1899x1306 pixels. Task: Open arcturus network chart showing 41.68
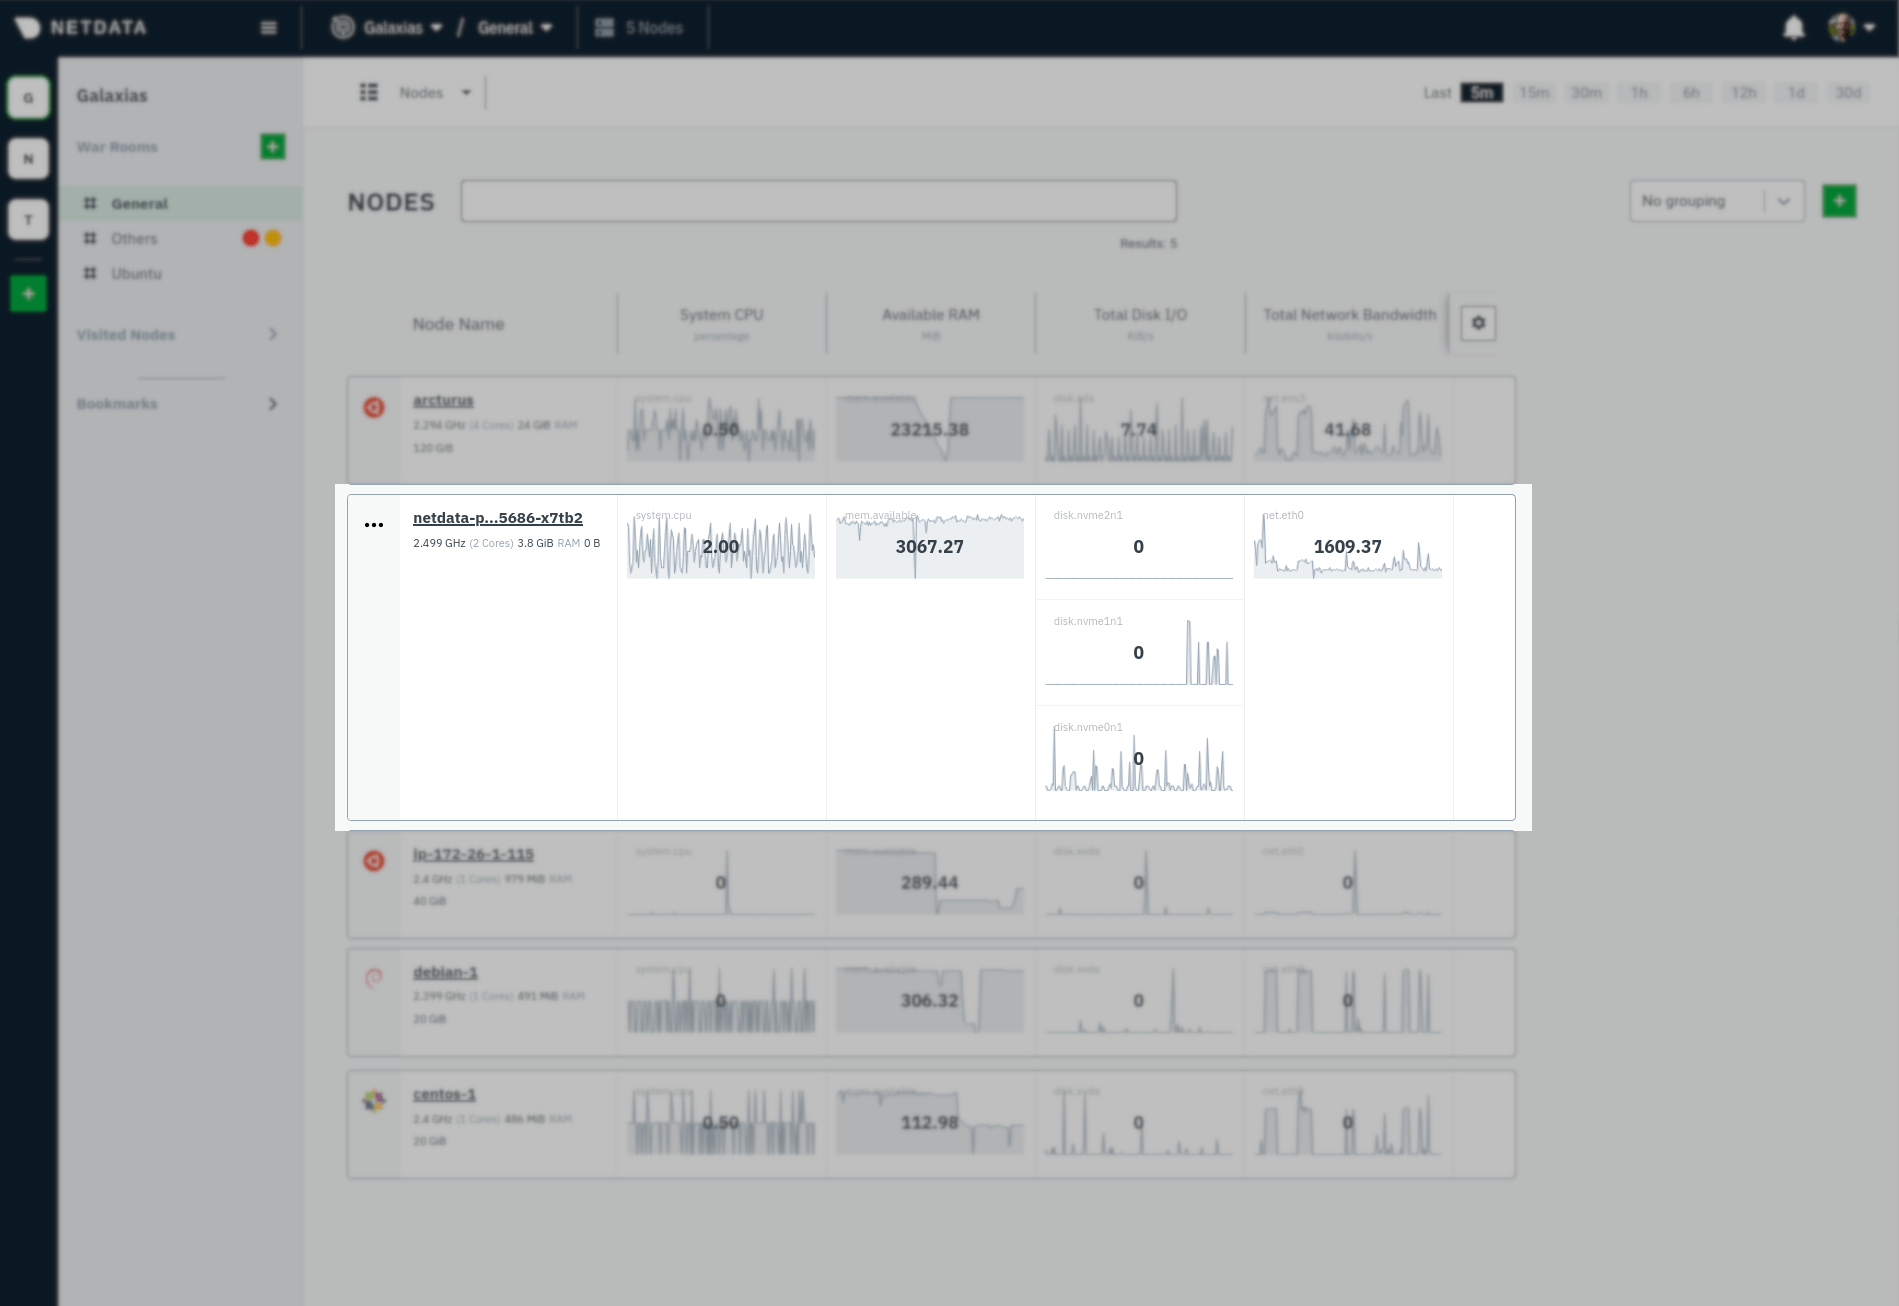[1348, 429]
